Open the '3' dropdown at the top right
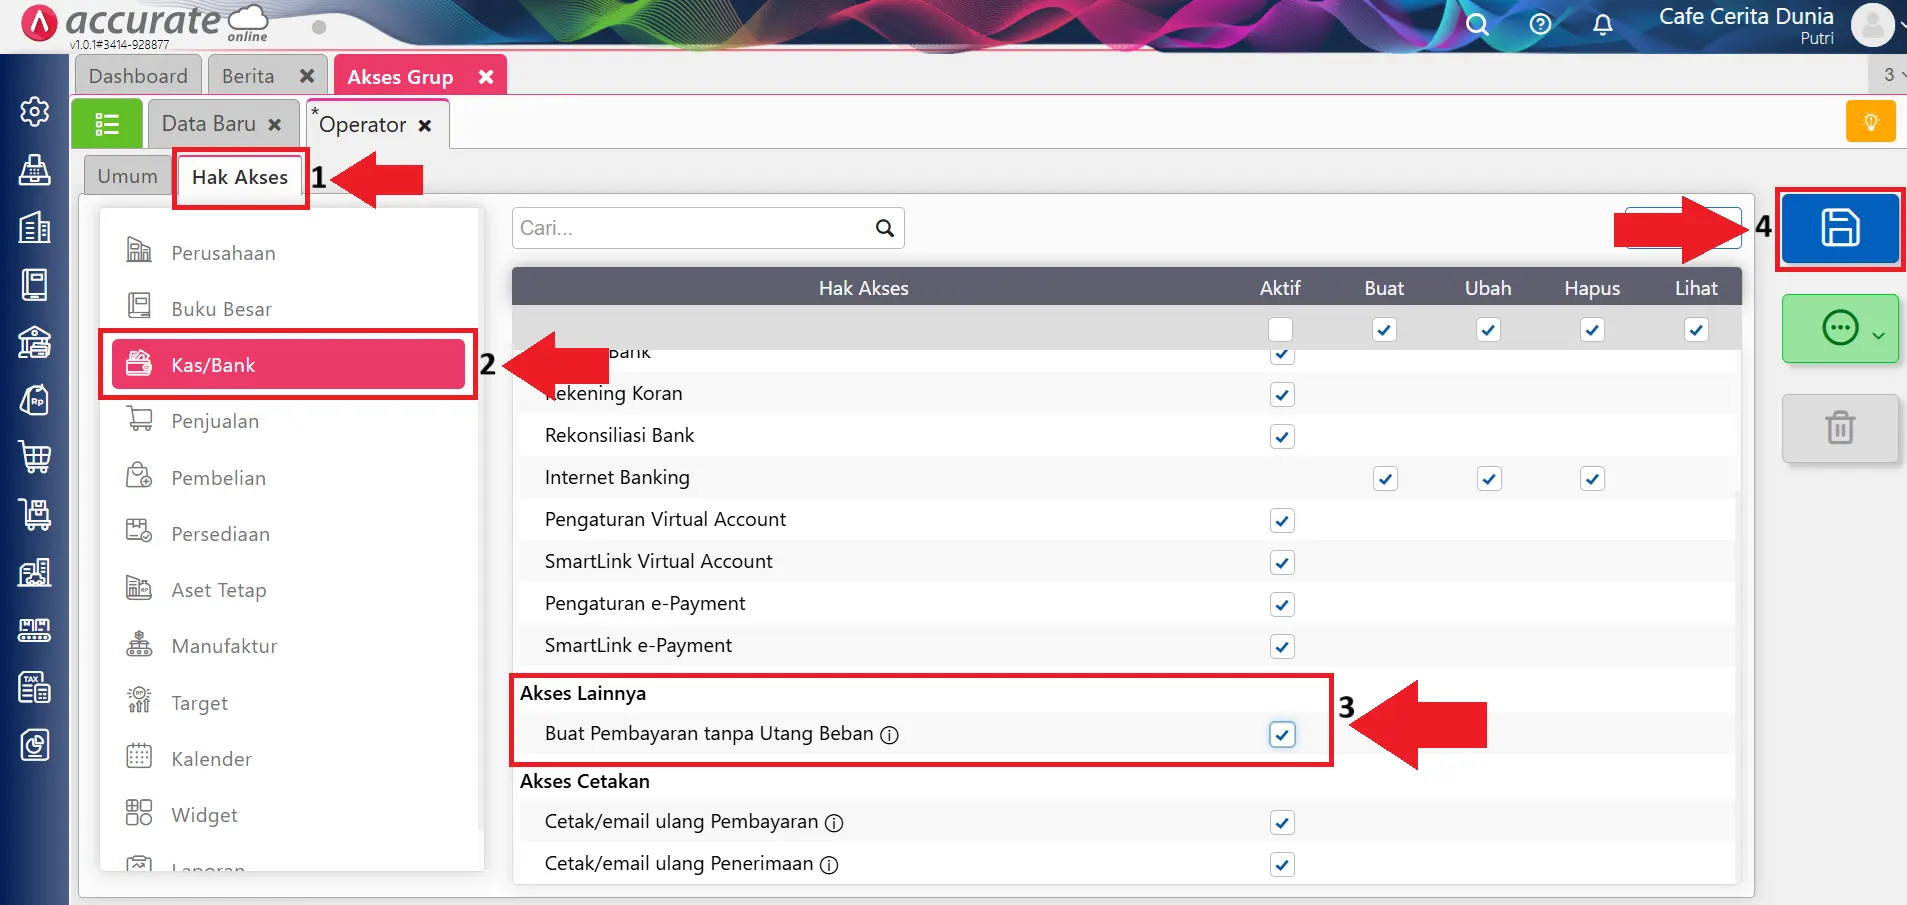1907x905 pixels. pyautogui.click(x=1888, y=74)
